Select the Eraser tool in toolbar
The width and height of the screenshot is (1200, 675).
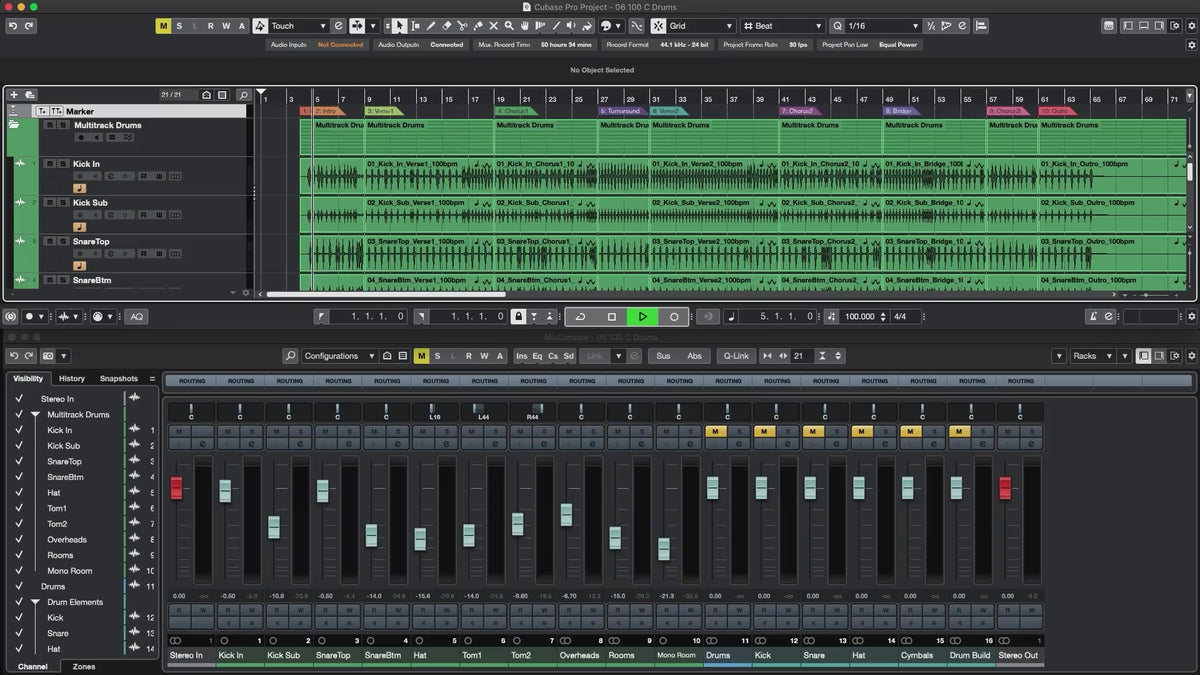point(446,26)
